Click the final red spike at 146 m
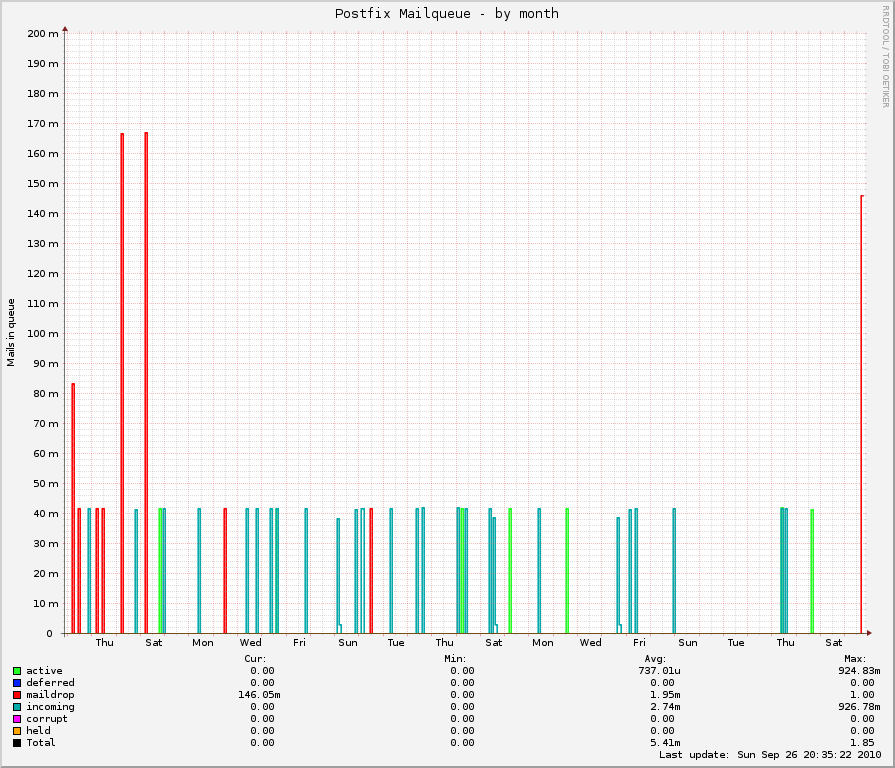This screenshot has width=895, height=768. tap(862, 414)
